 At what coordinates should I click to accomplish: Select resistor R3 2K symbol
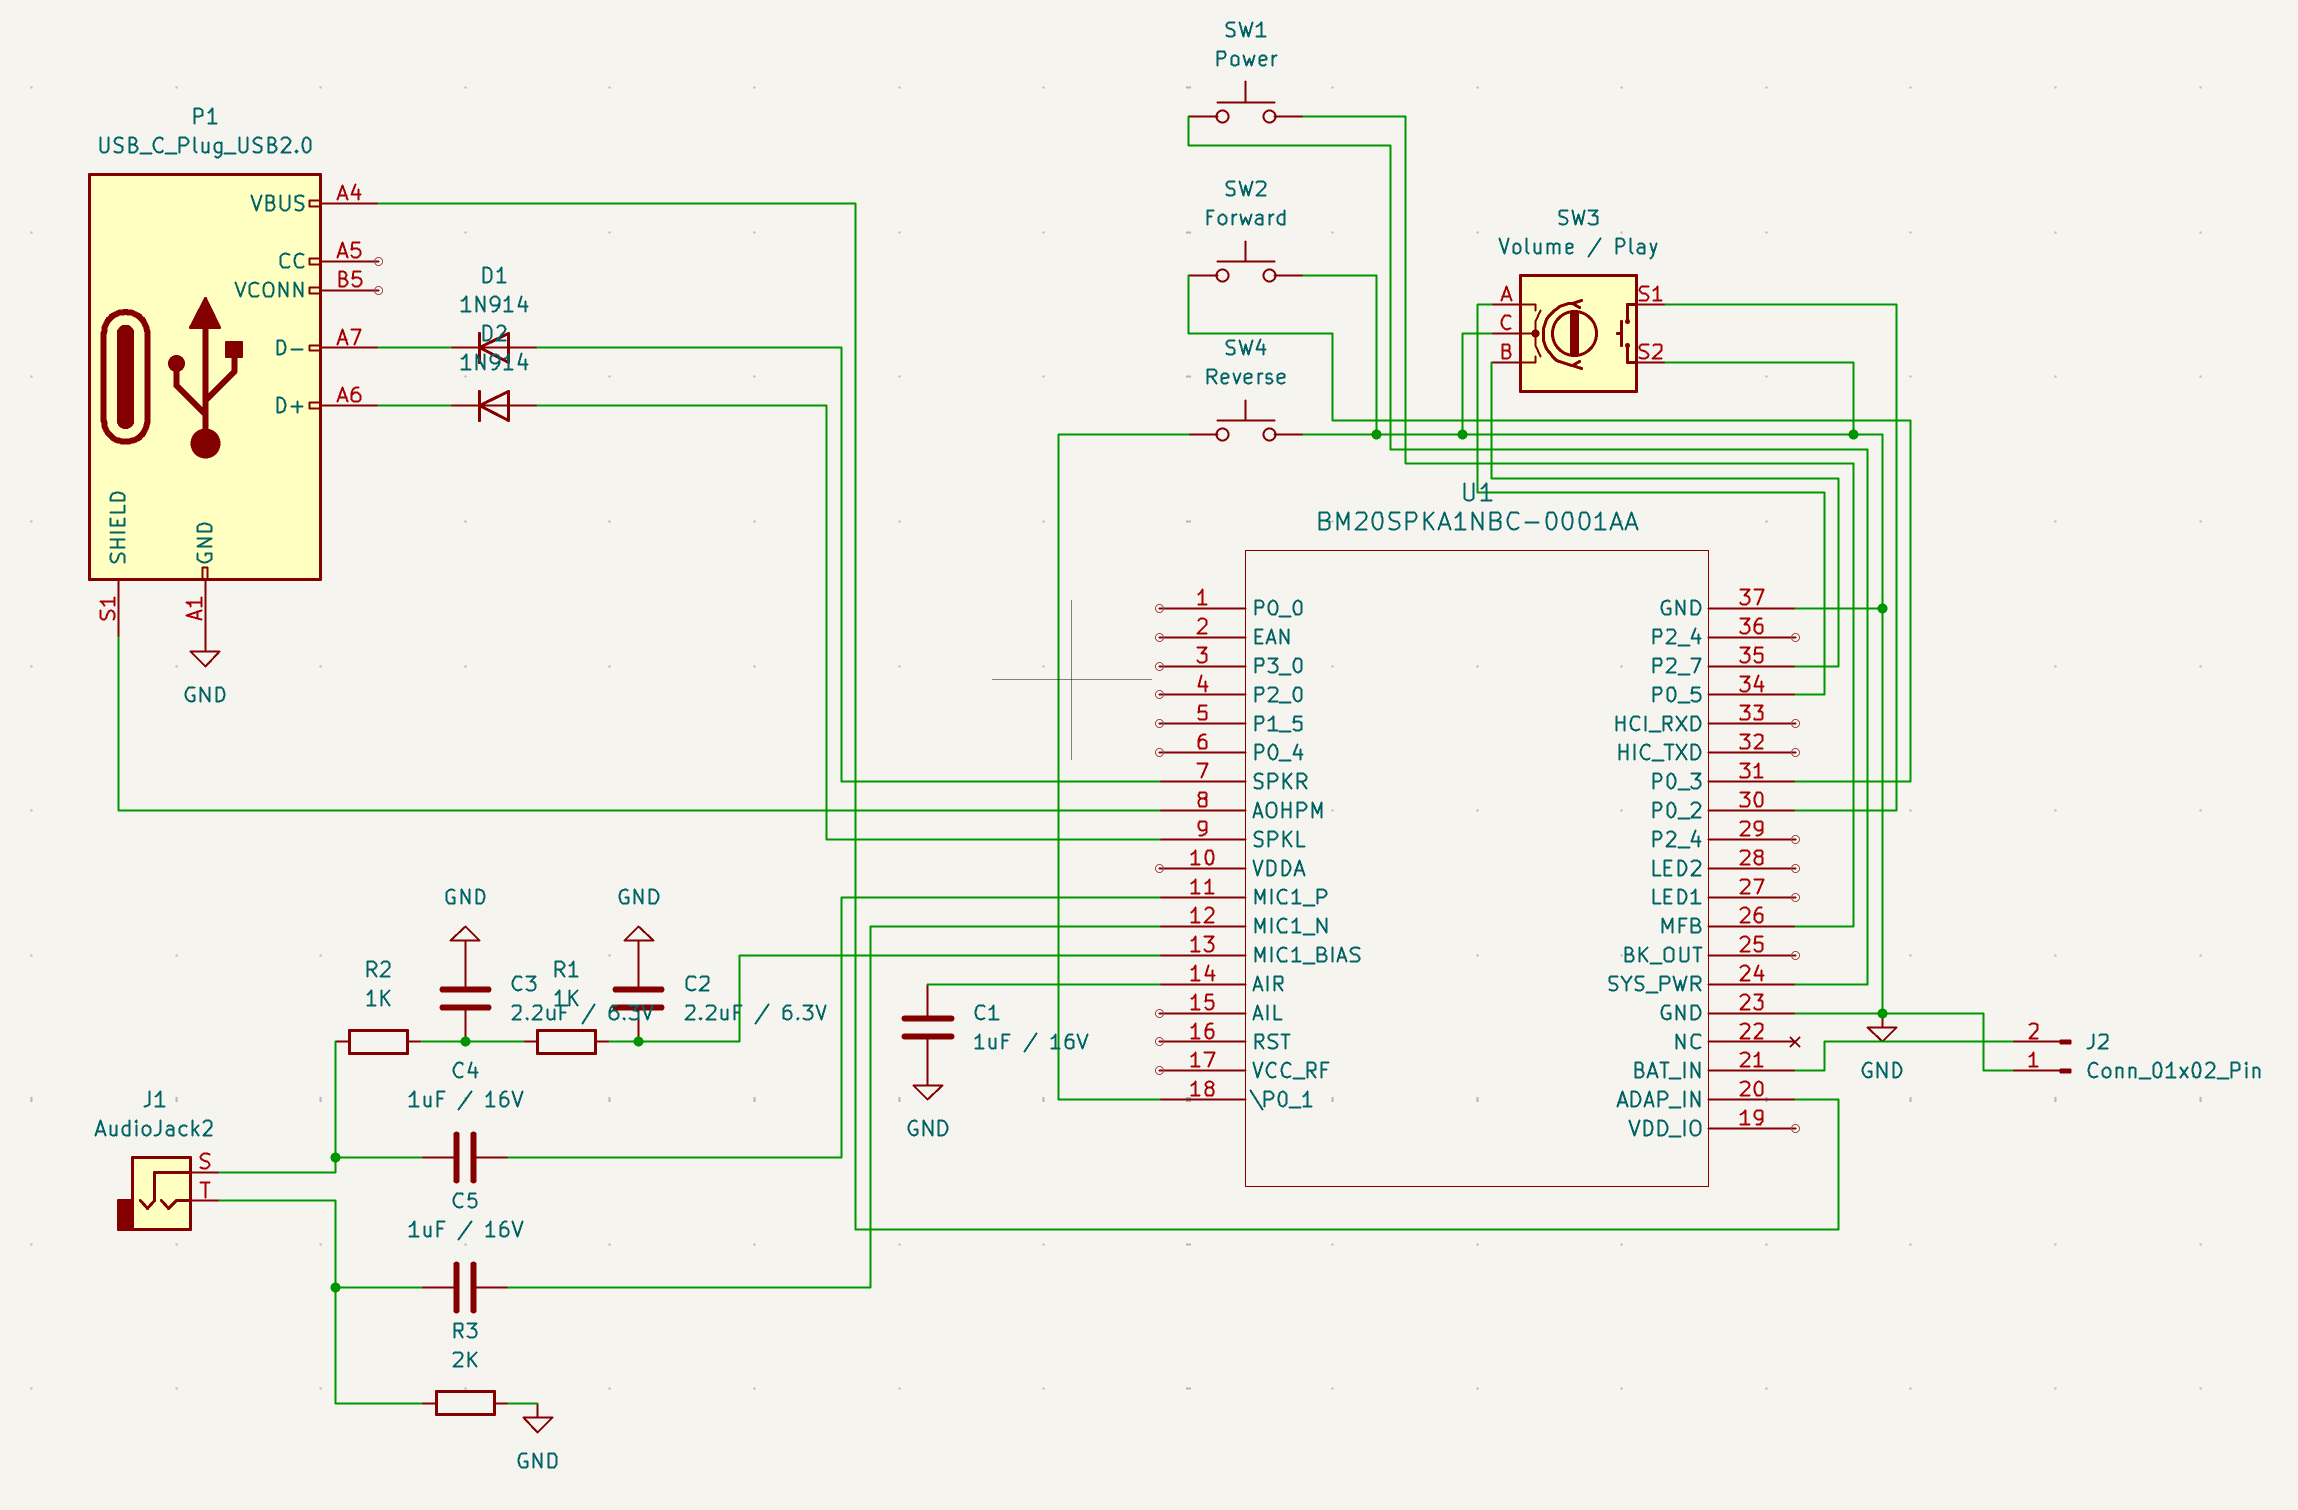tap(465, 1403)
